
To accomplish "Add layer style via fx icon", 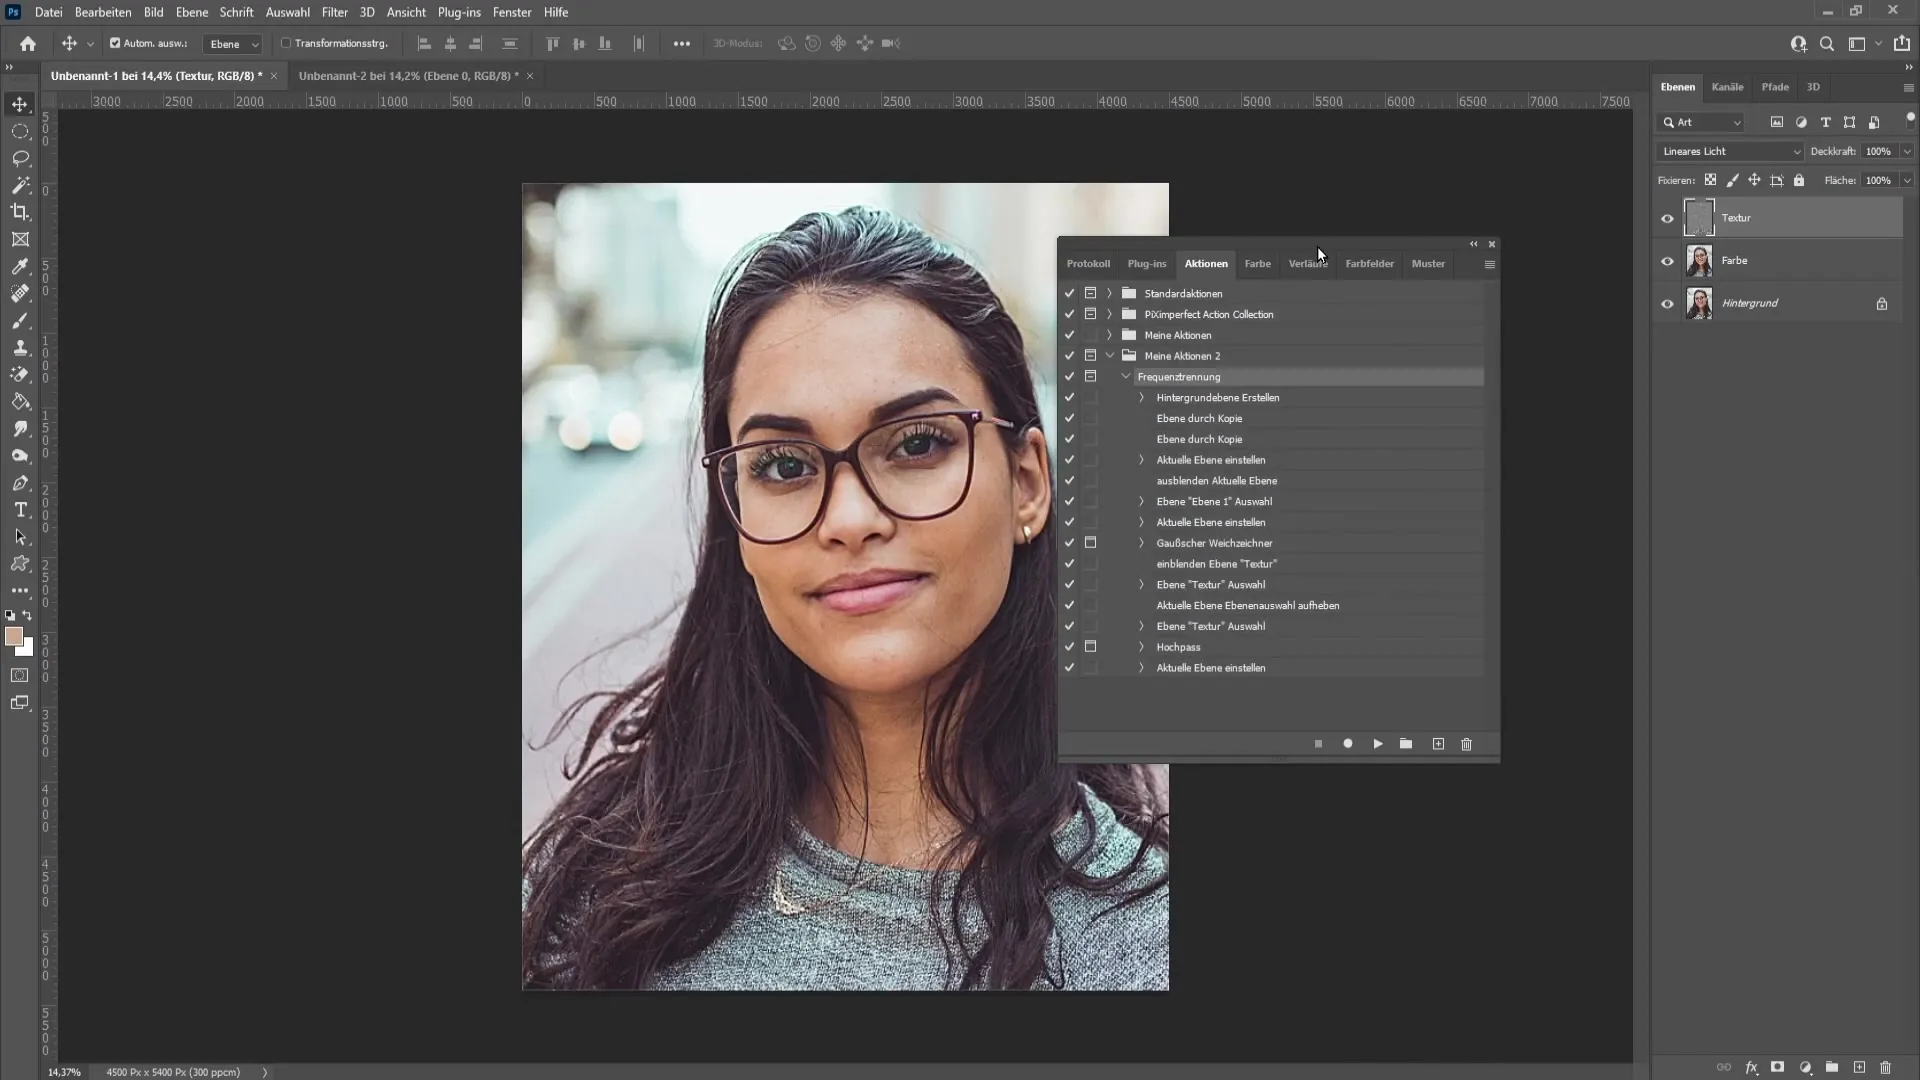I will [1751, 1067].
